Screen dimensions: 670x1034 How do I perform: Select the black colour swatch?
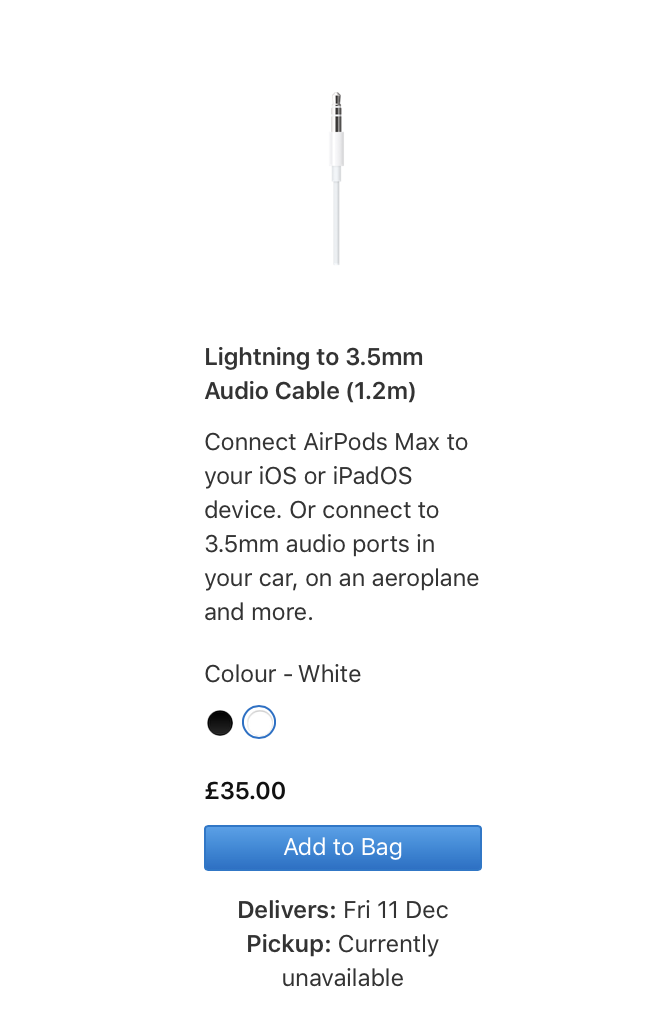click(220, 723)
